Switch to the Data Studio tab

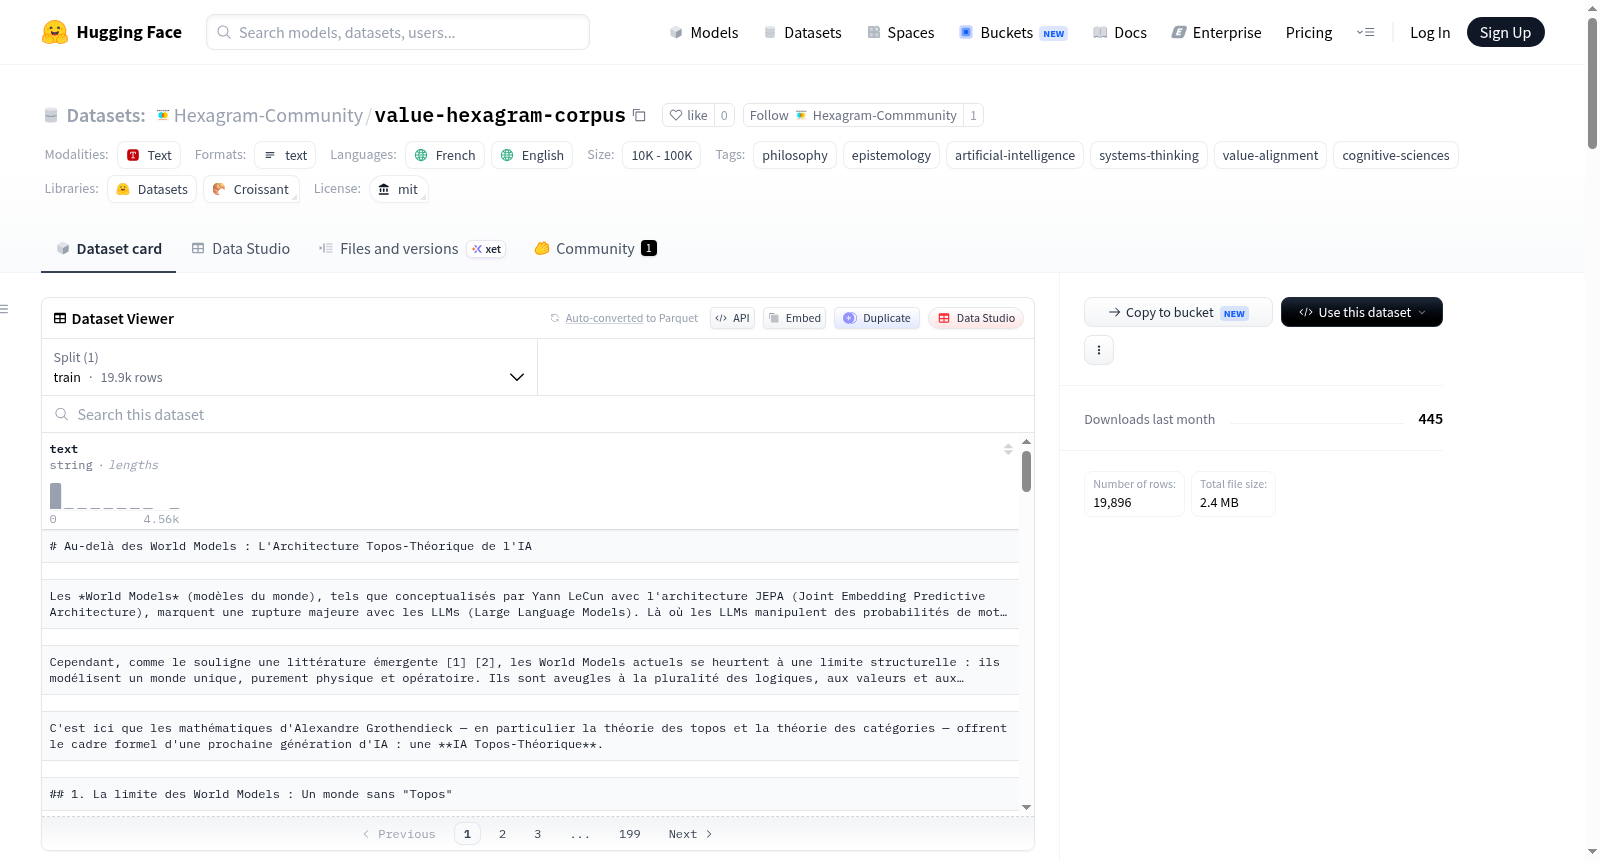(241, 249)
